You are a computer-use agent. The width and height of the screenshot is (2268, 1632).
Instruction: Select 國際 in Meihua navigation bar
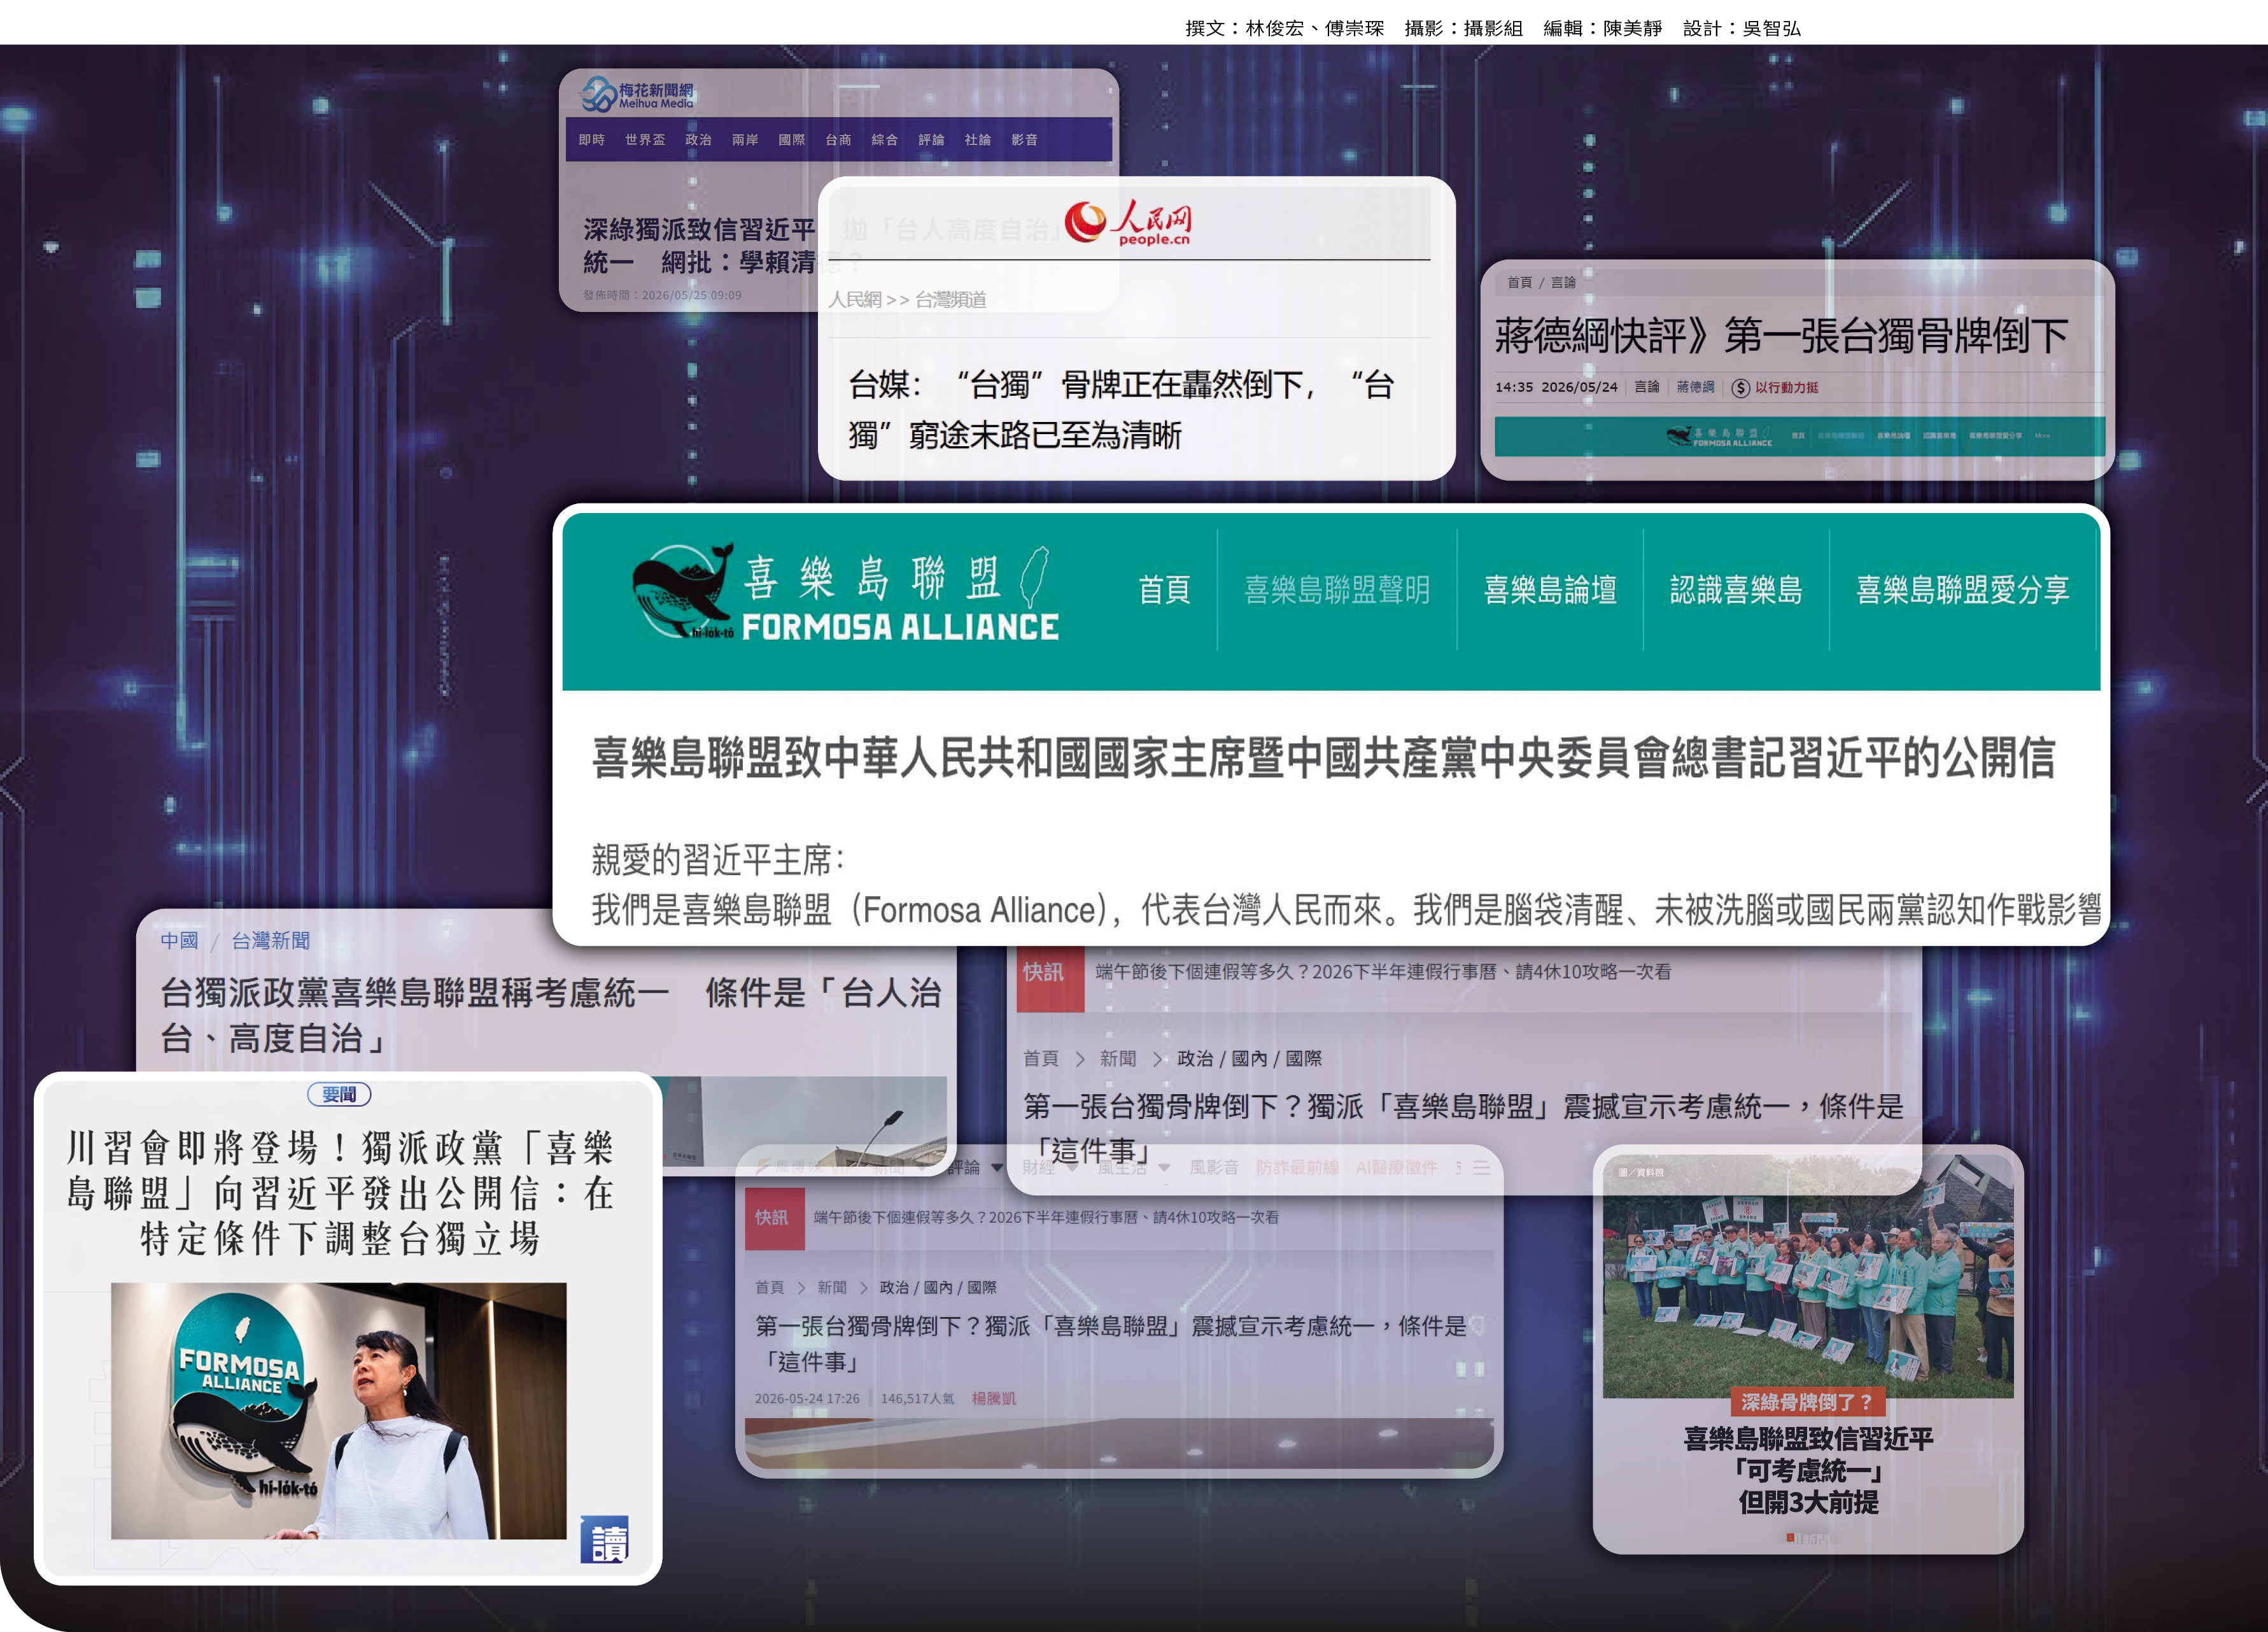click(792, 140)
